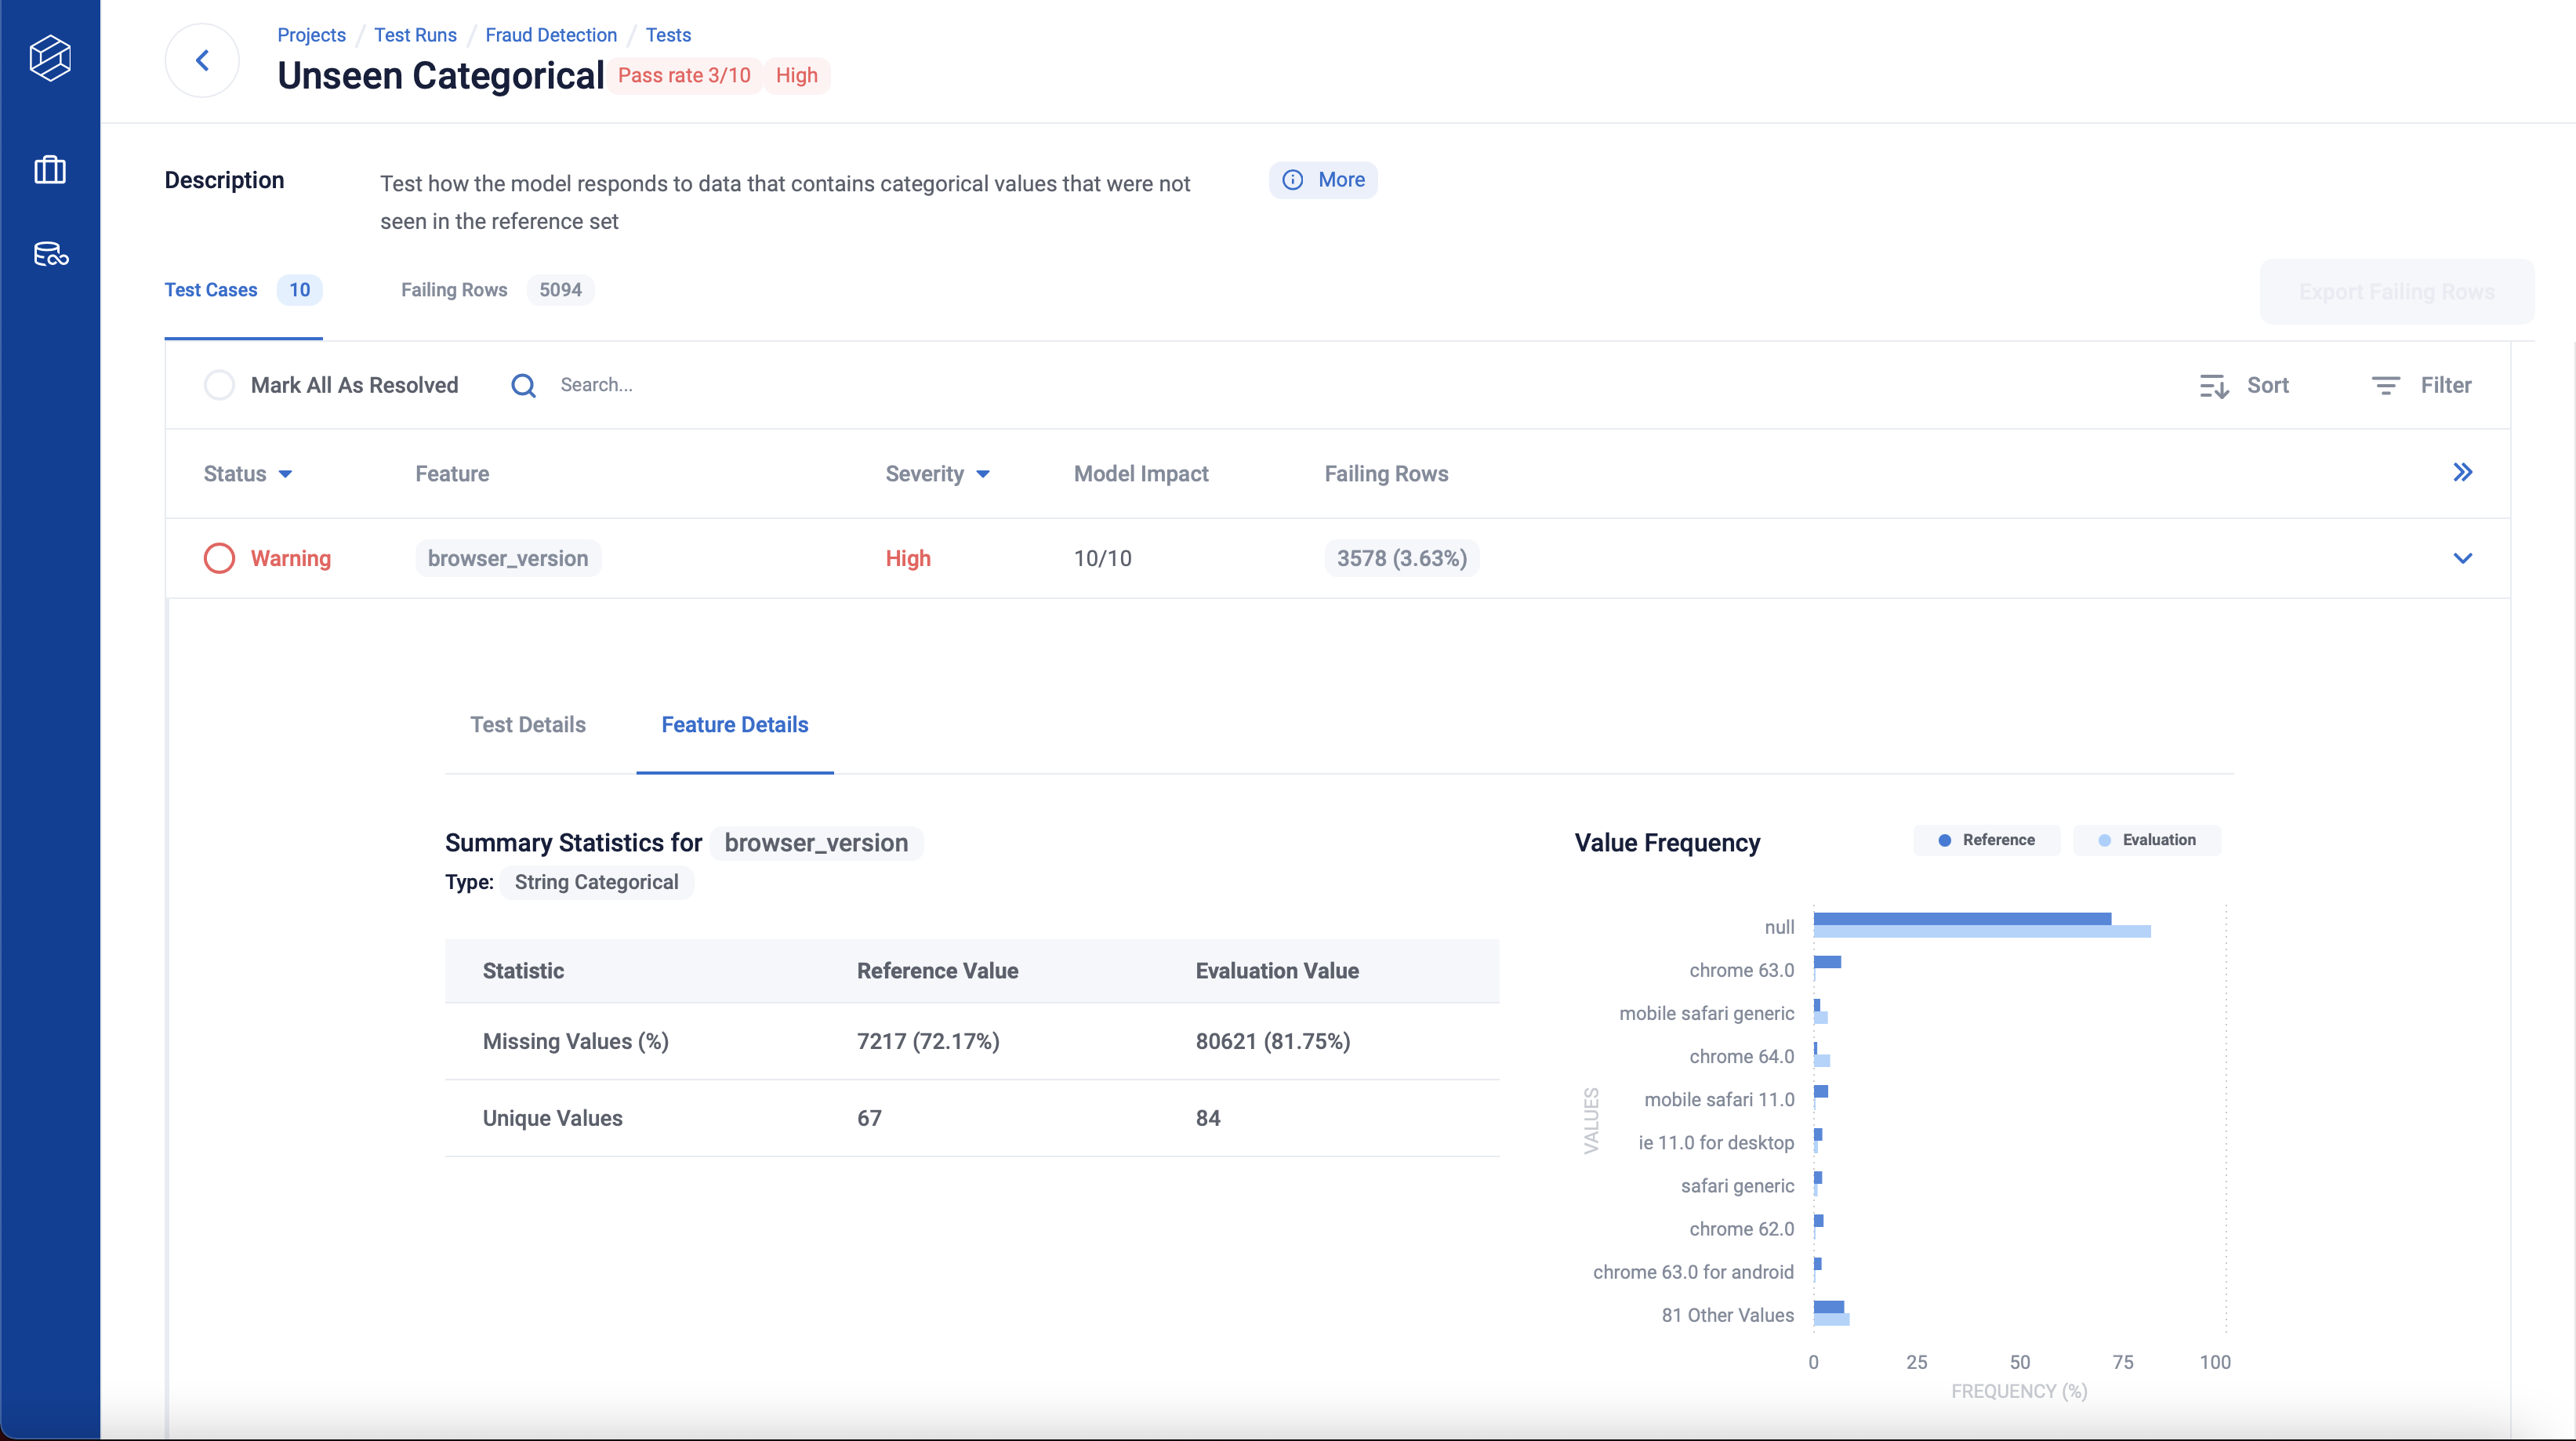Click the High severity badge in header
The image size is (2576, 1441).
coord(797,76)
